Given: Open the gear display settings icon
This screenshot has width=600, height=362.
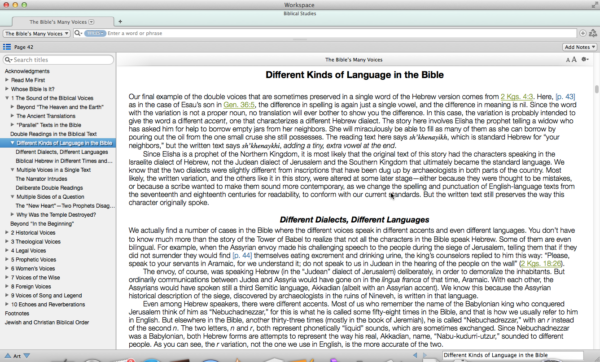Looking at the screenshot, I should coord(585,59).
